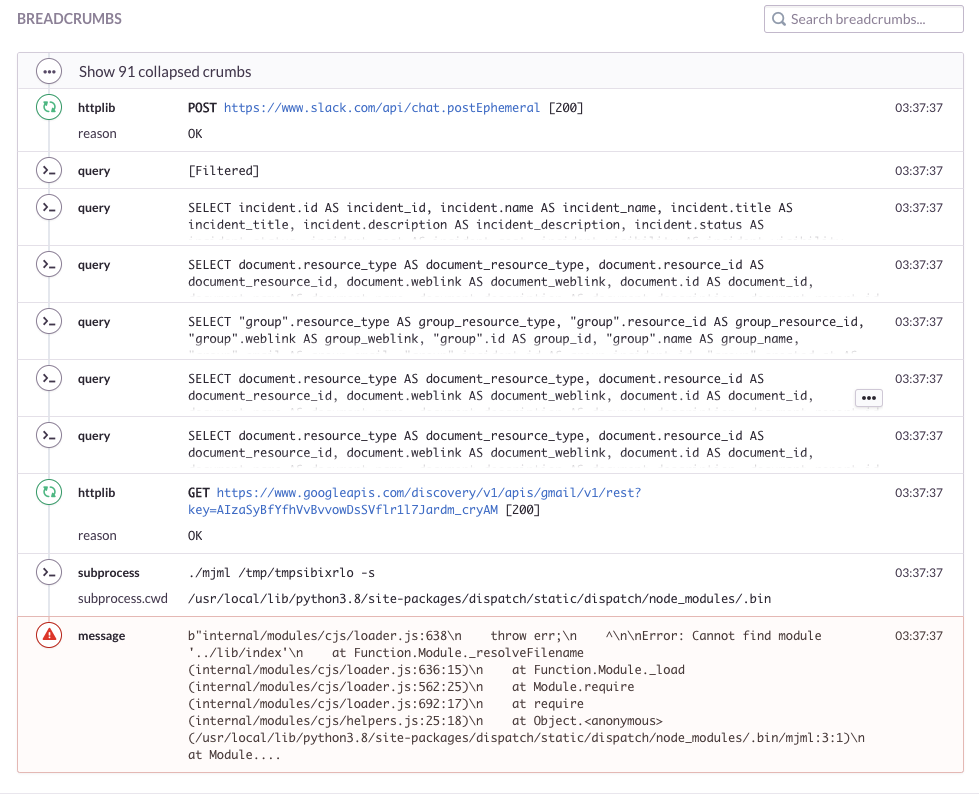Click the query icon for [Filtered] crumb
The width and height of the screenshot is (979, 798).
point(49,170)
